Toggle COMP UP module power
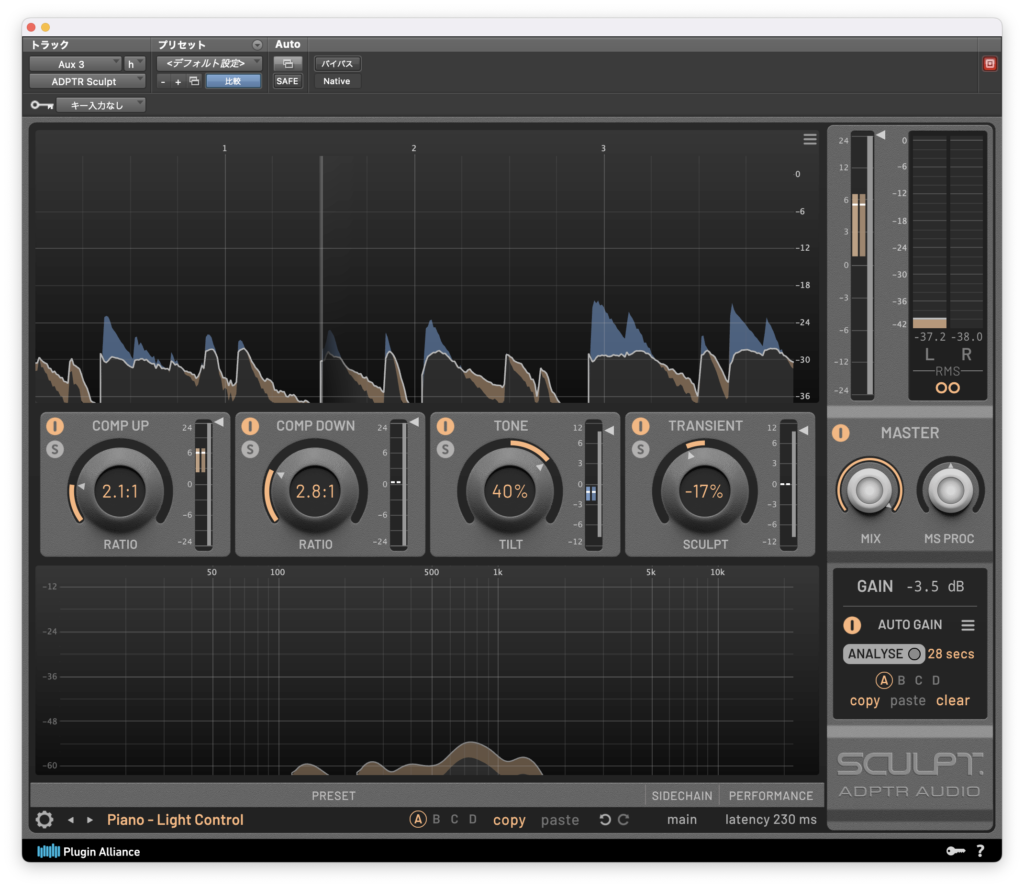The width and height of the screenshot is (1024, 888). pos(55,426)
